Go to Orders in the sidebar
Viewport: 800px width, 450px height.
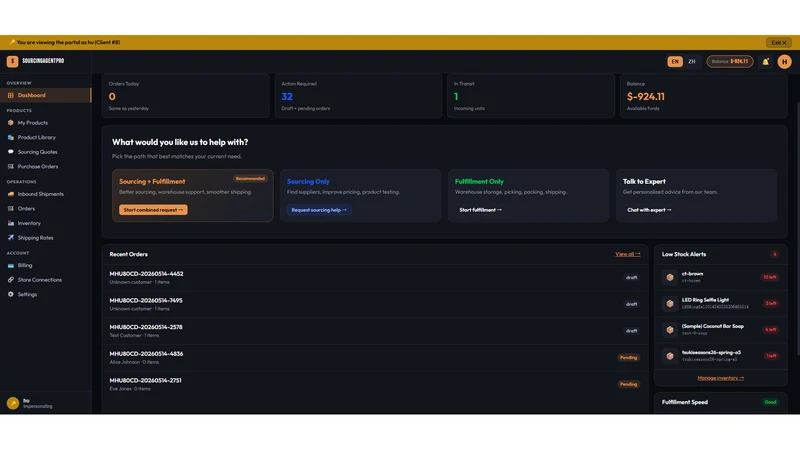tap(45, 209)
